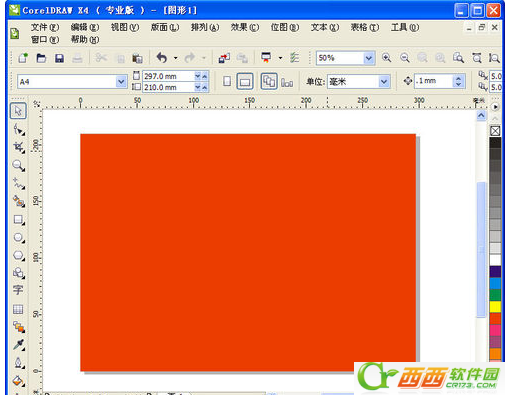The width and height of the screenshot is (505, 395).
Task: Select the Zoom tool in toolbox
Action: pyautogui.click(x=18, y=165)
